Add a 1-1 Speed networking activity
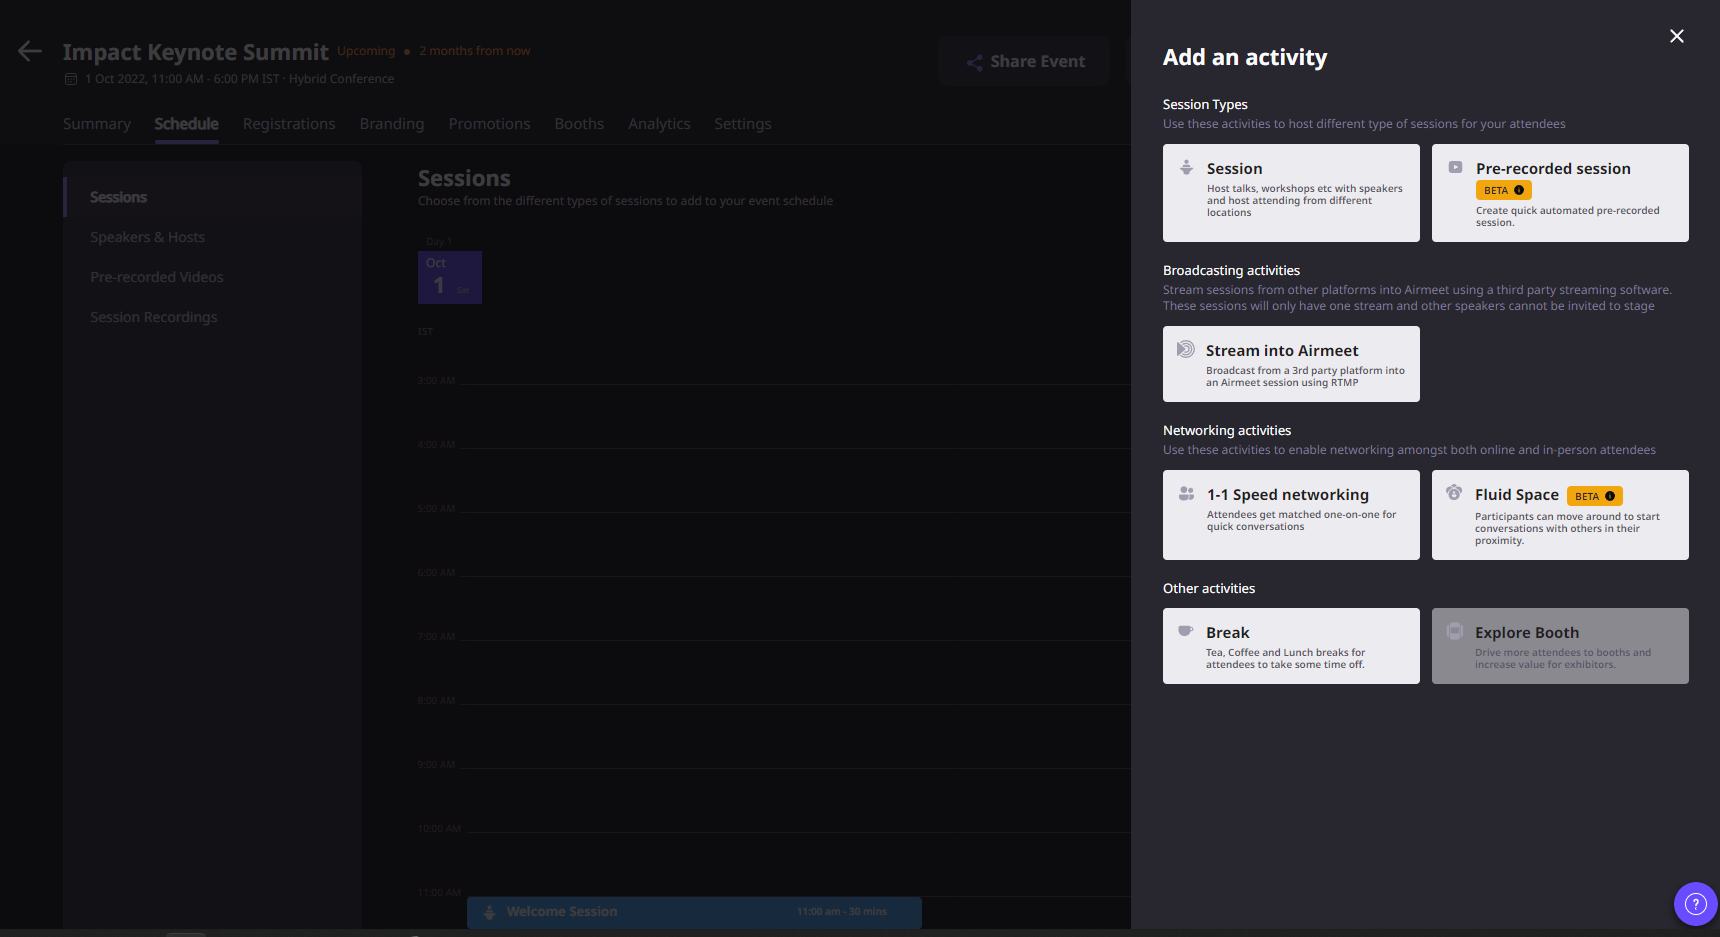Viewport: 1720px width, 937px height. click(x=1291, y=515)
